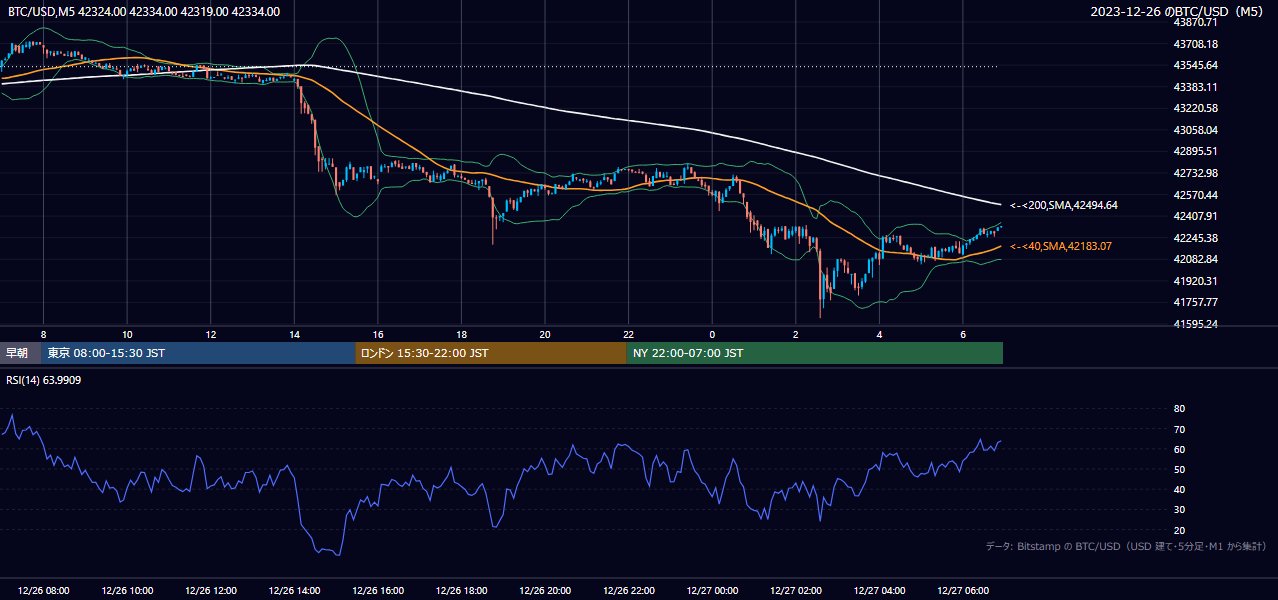The height and width of the screenshot is (600, 1278).
Task: Click the BTC/USD,M5 OHLC header text
Action: pos(144,12)
